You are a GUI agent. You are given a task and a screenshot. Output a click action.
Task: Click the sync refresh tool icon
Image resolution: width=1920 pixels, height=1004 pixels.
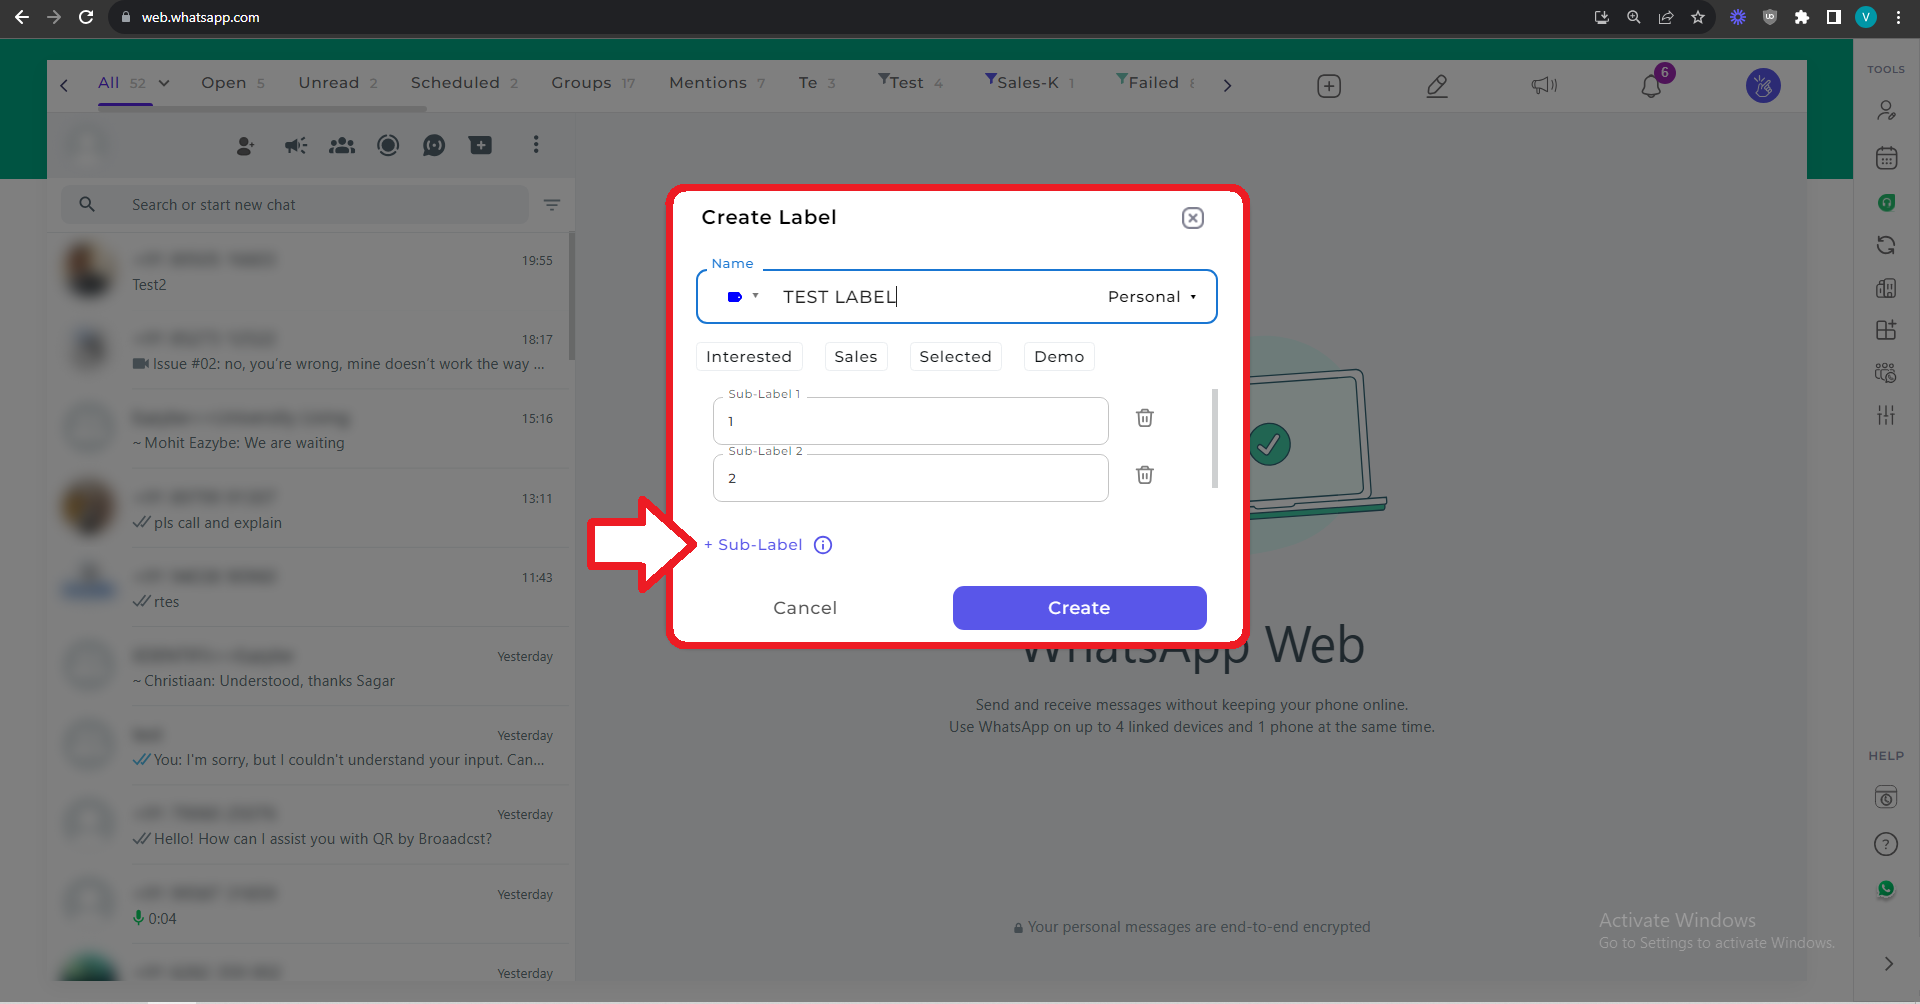(1886, 245)
